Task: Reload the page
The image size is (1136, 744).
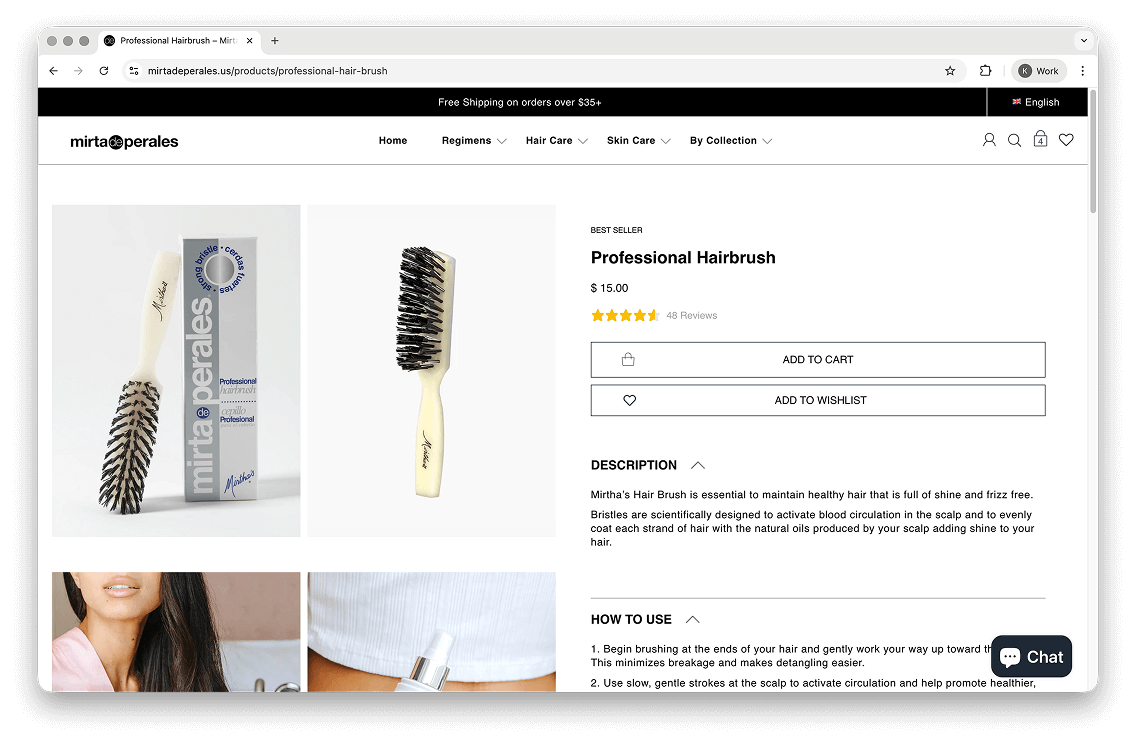Action: coord(104,71)
